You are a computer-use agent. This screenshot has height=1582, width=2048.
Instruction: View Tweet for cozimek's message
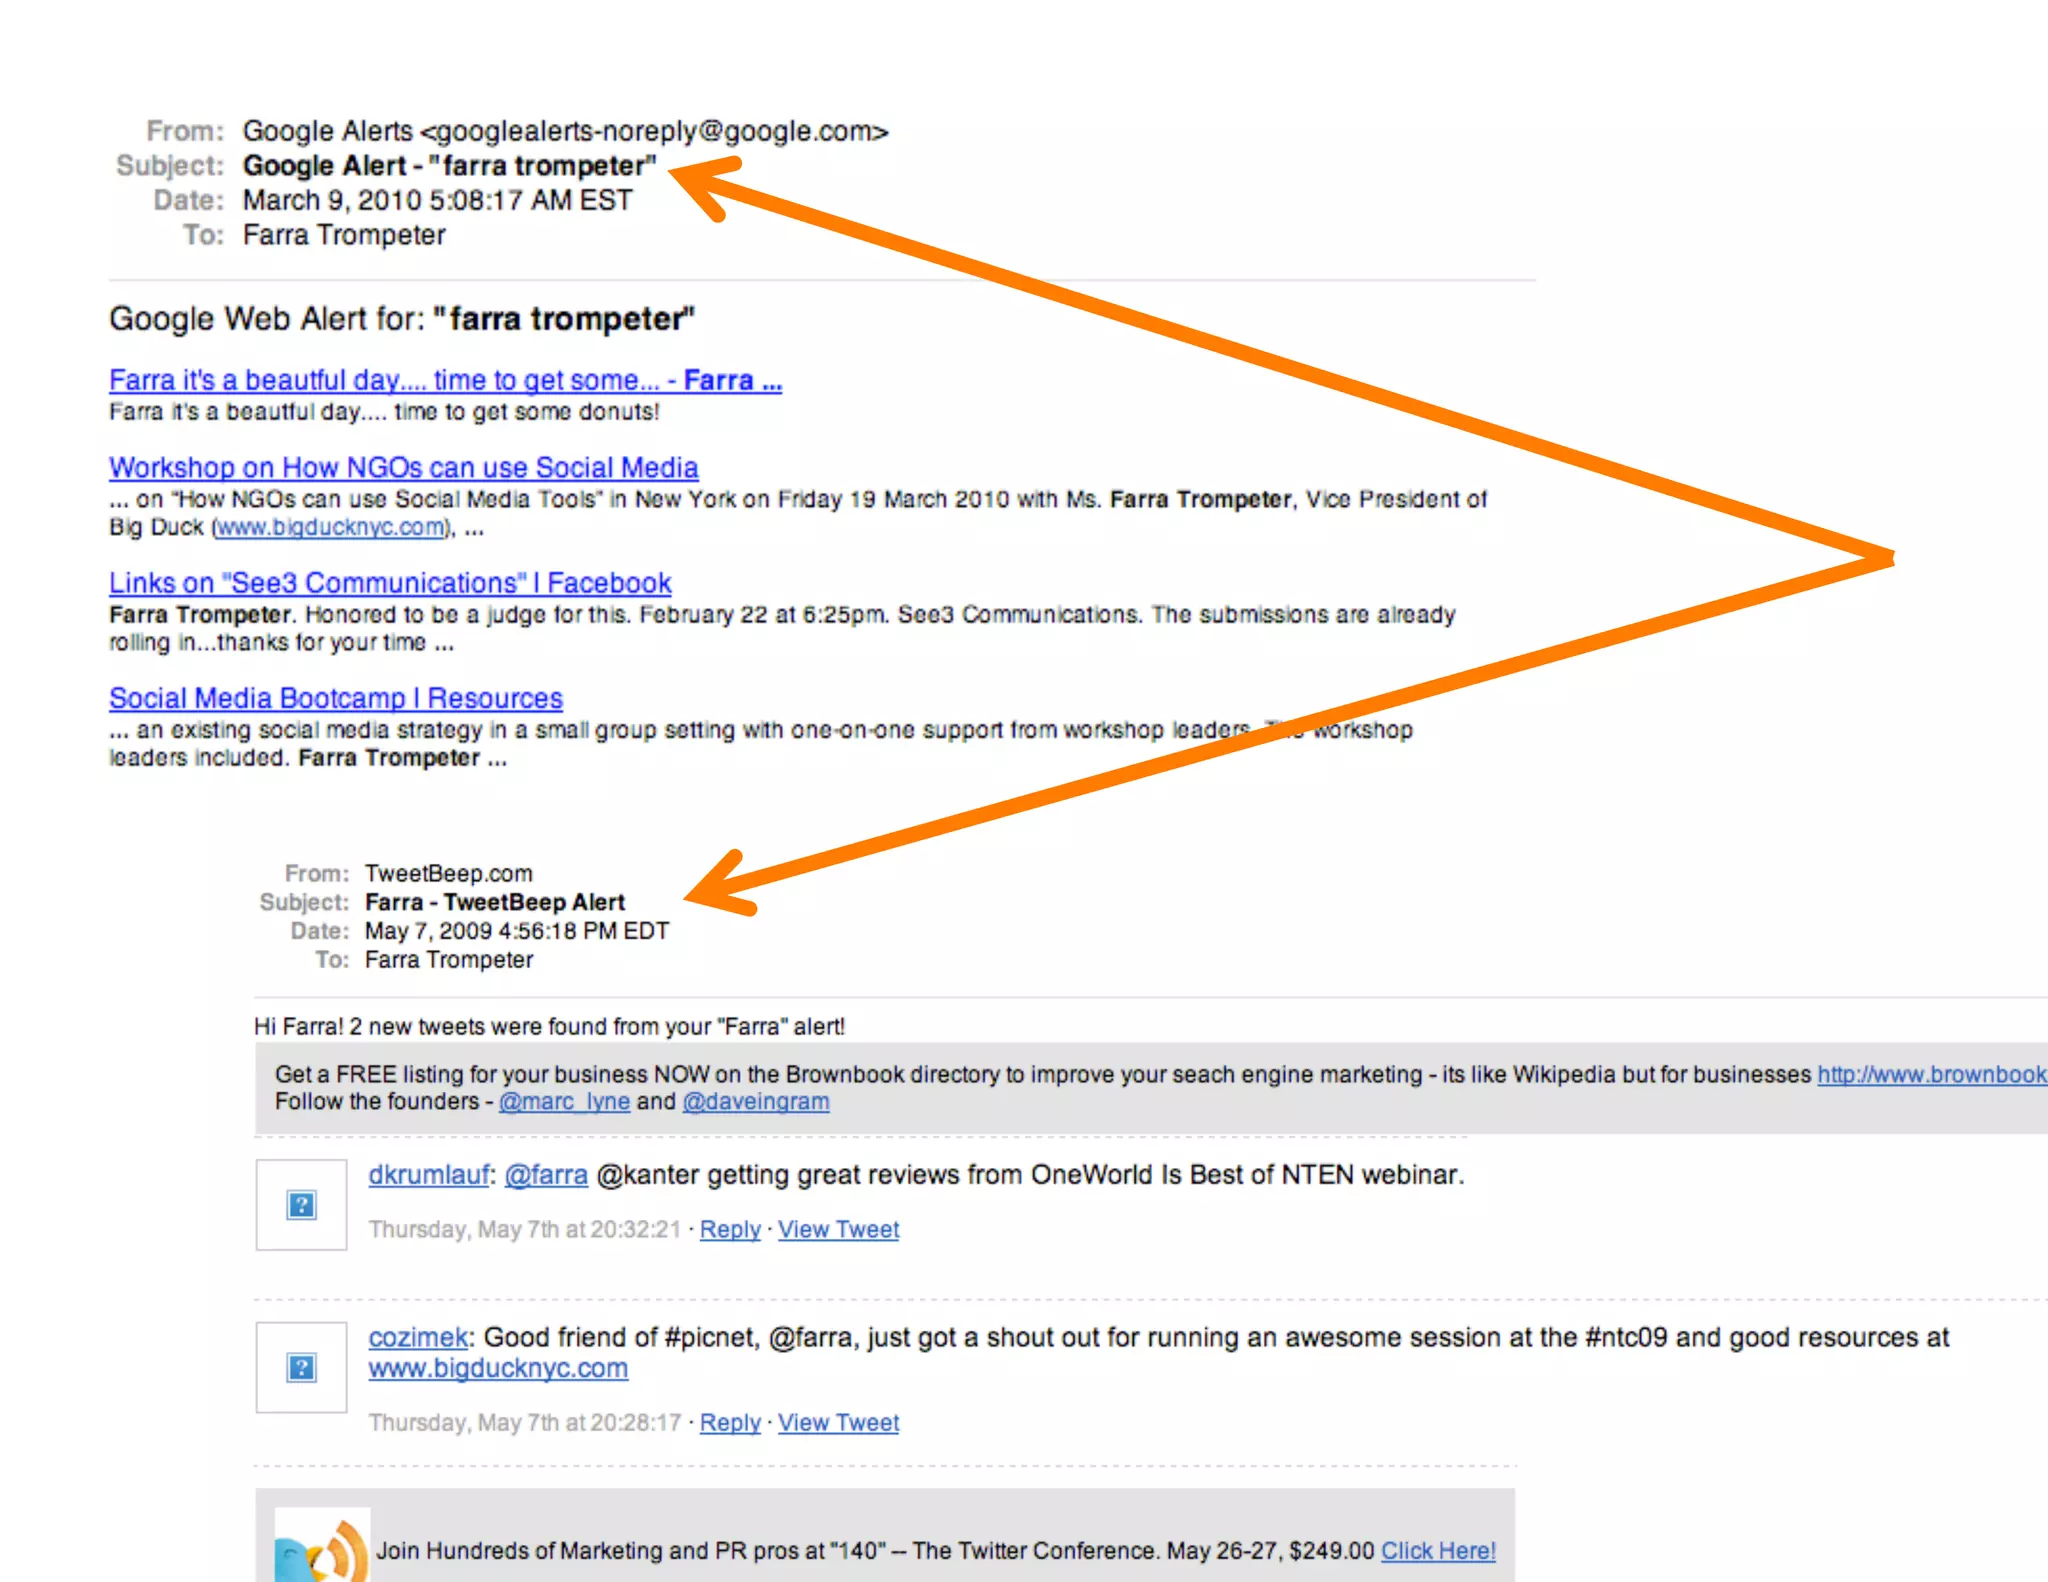point(838,1422)
